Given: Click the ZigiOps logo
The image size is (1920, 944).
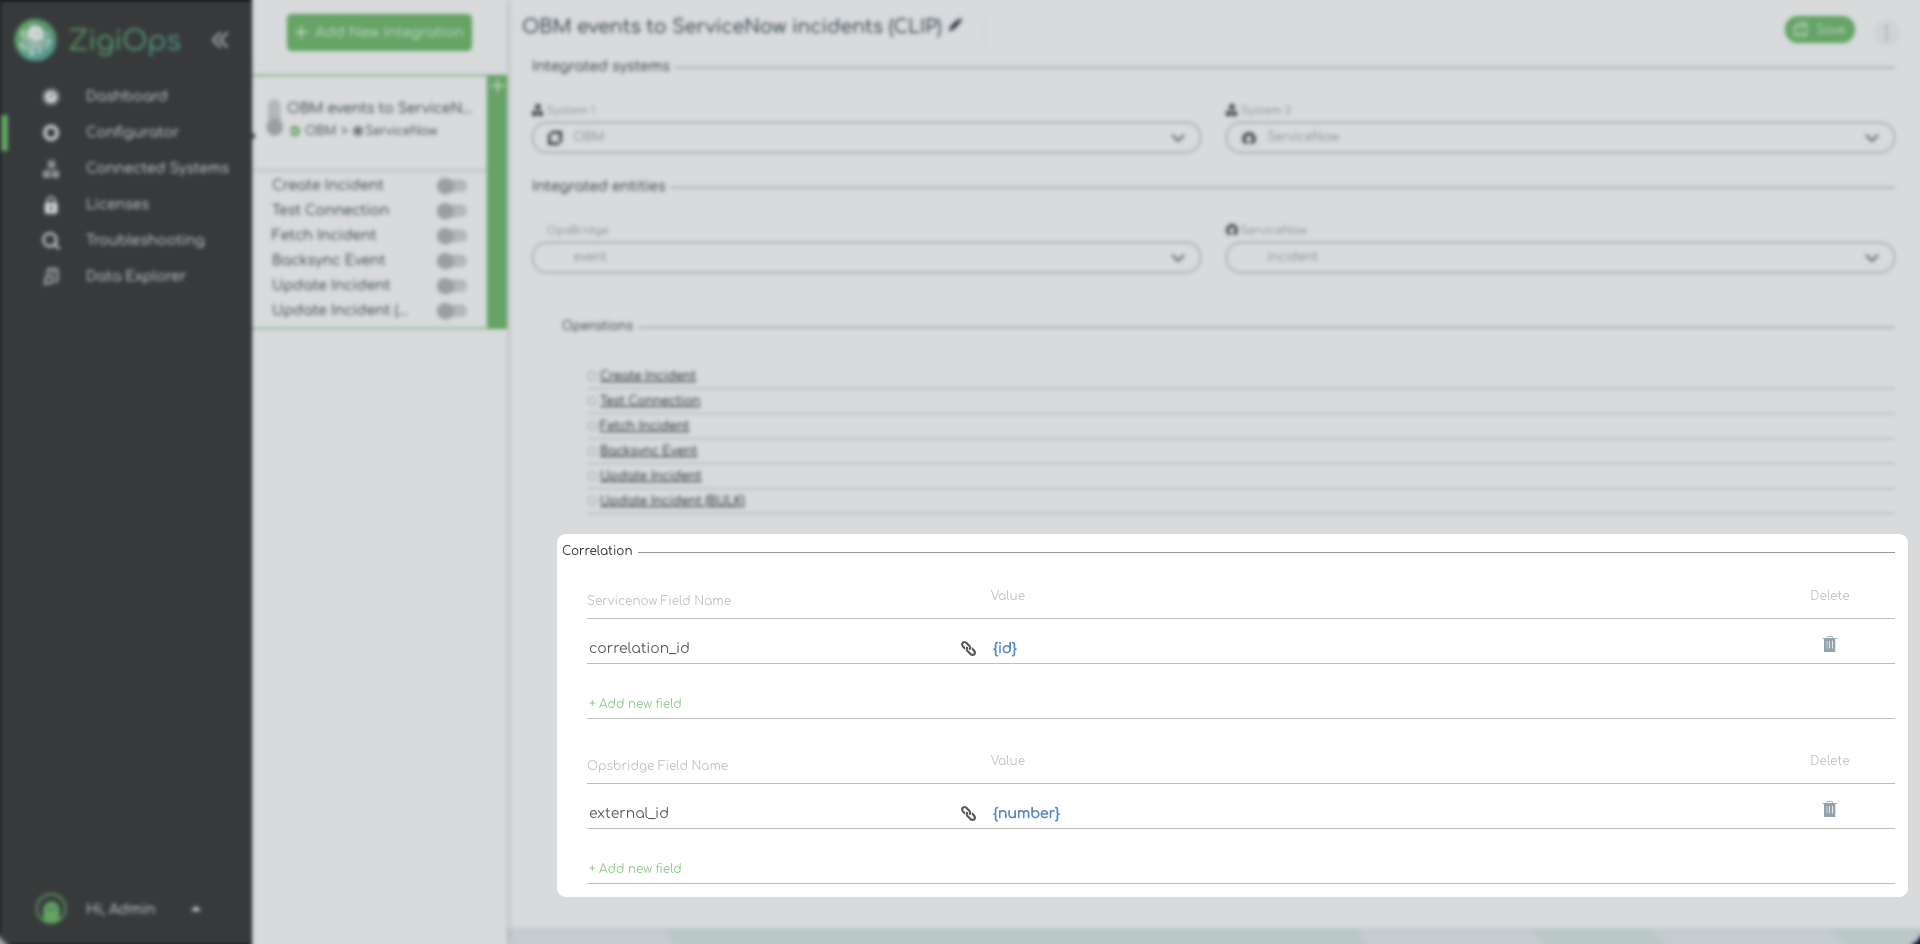Looking at the screenshot, I should click(x=98, y=40).
